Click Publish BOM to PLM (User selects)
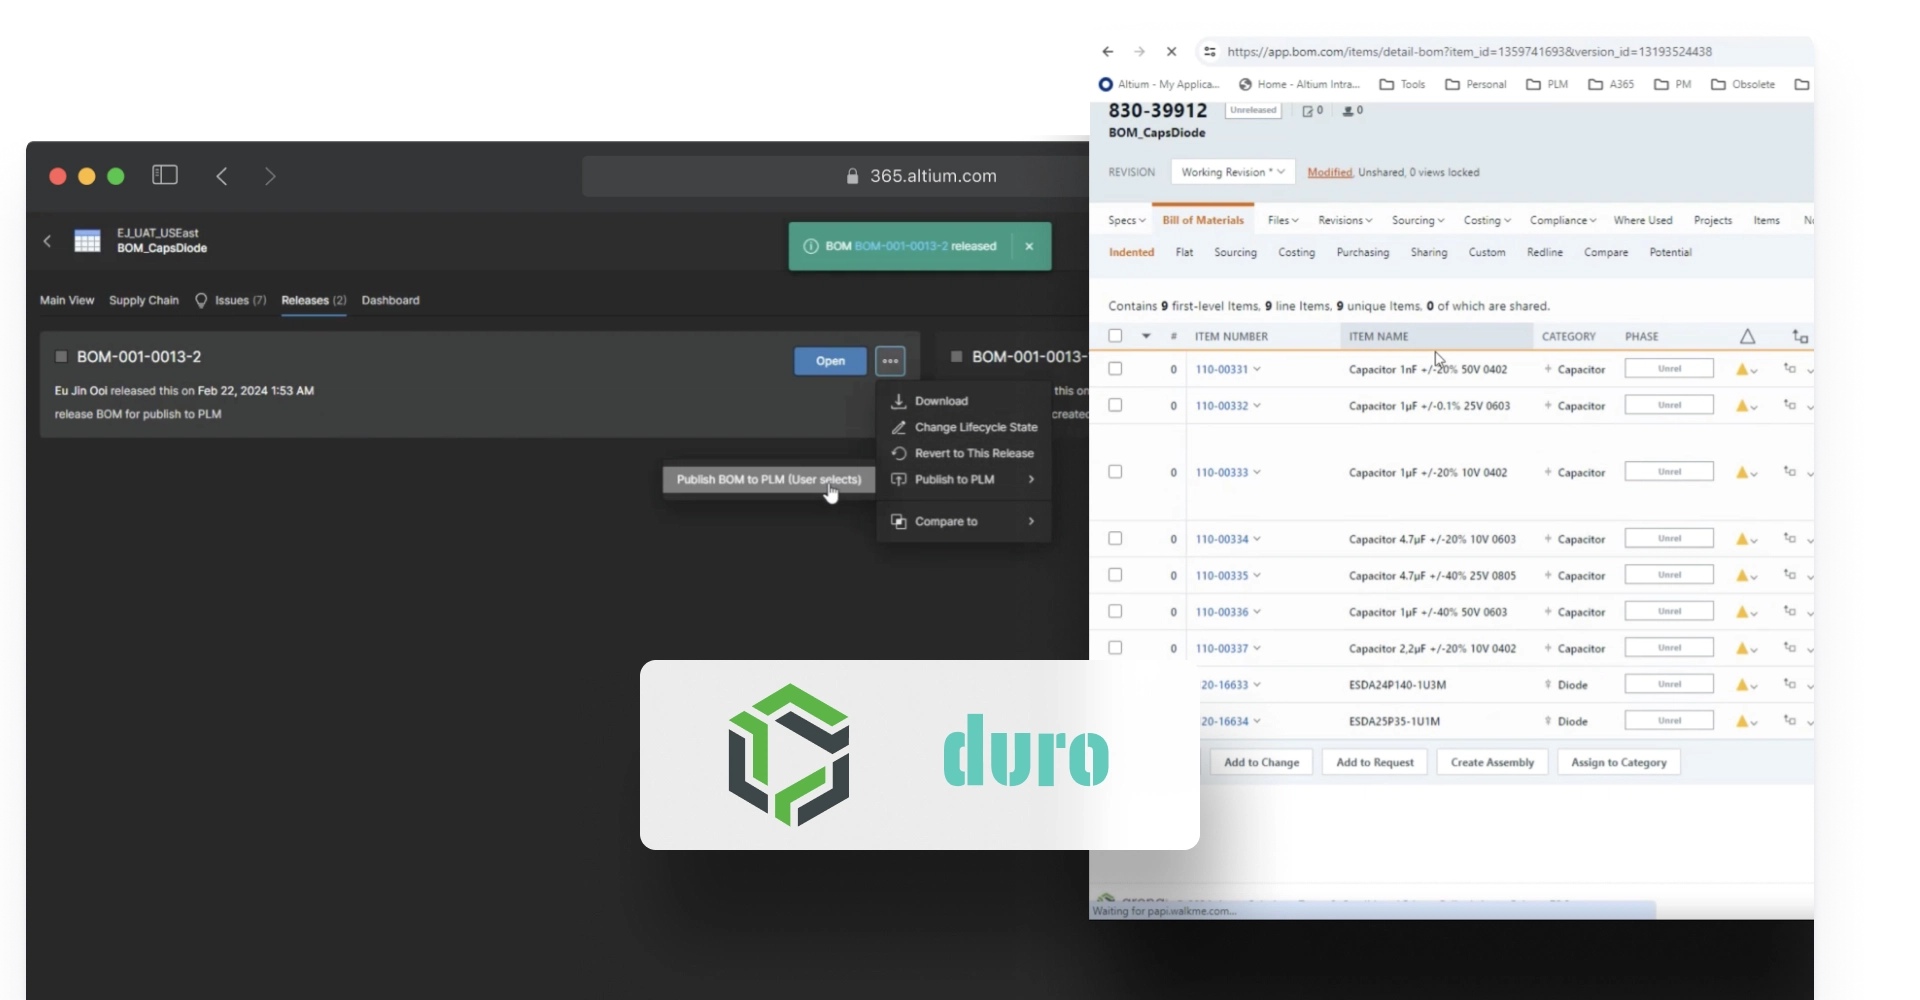 [x=768, y=479]
